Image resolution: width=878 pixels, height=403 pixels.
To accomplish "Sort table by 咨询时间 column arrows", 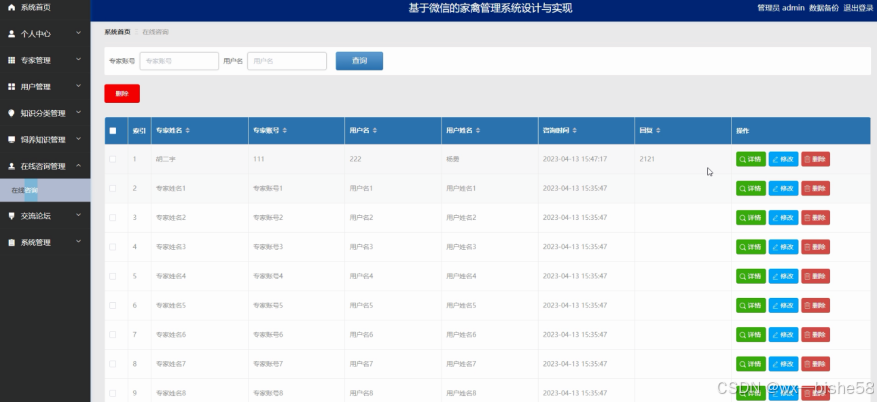I will pos(575,130).
